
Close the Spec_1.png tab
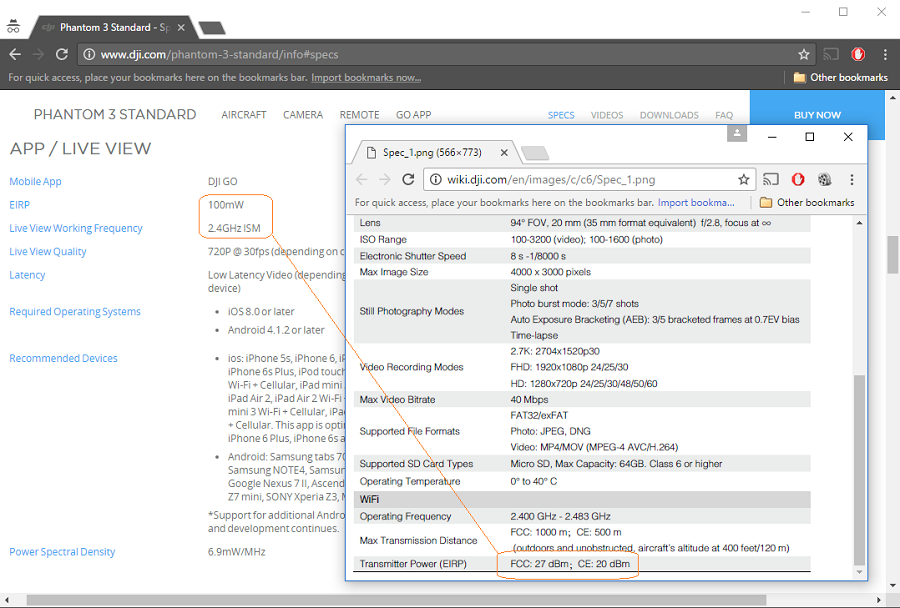(504, 153)
